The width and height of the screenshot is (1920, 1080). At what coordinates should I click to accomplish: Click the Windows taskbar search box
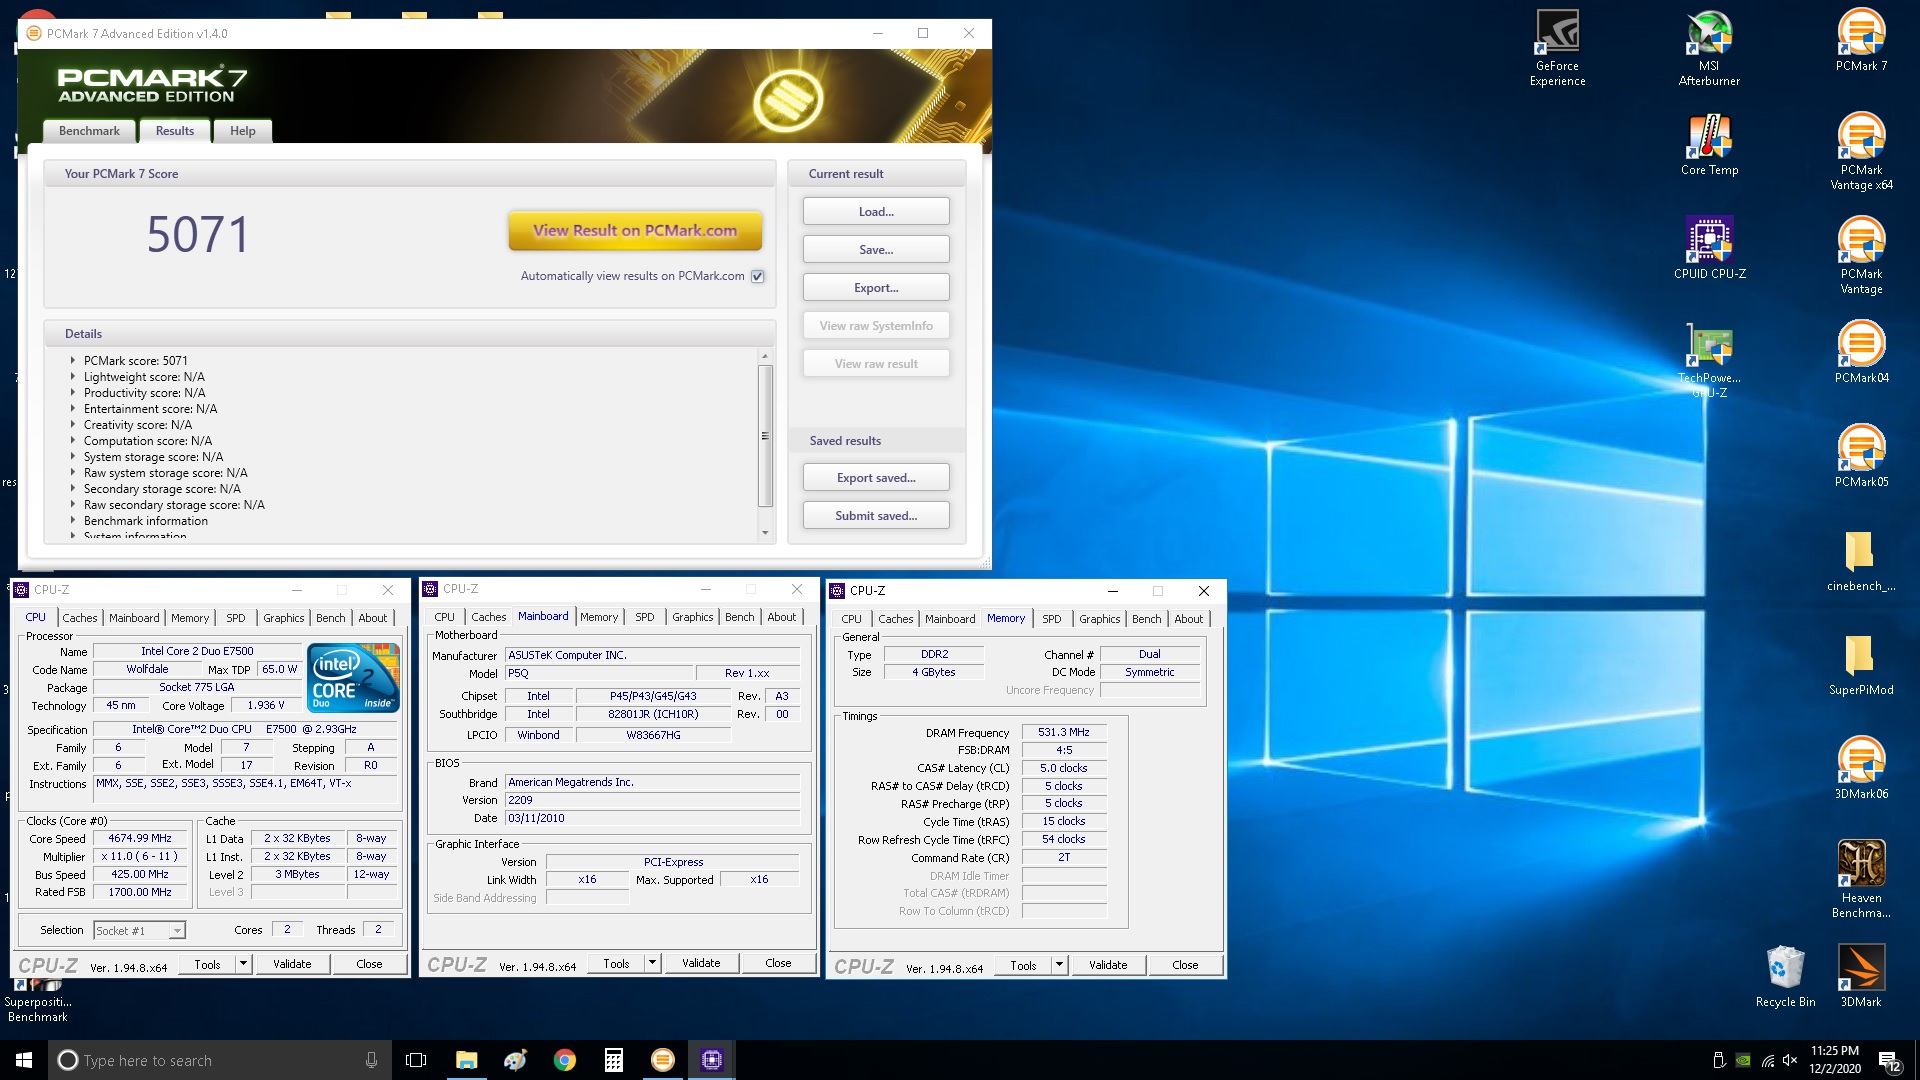tap(221, 1060)
